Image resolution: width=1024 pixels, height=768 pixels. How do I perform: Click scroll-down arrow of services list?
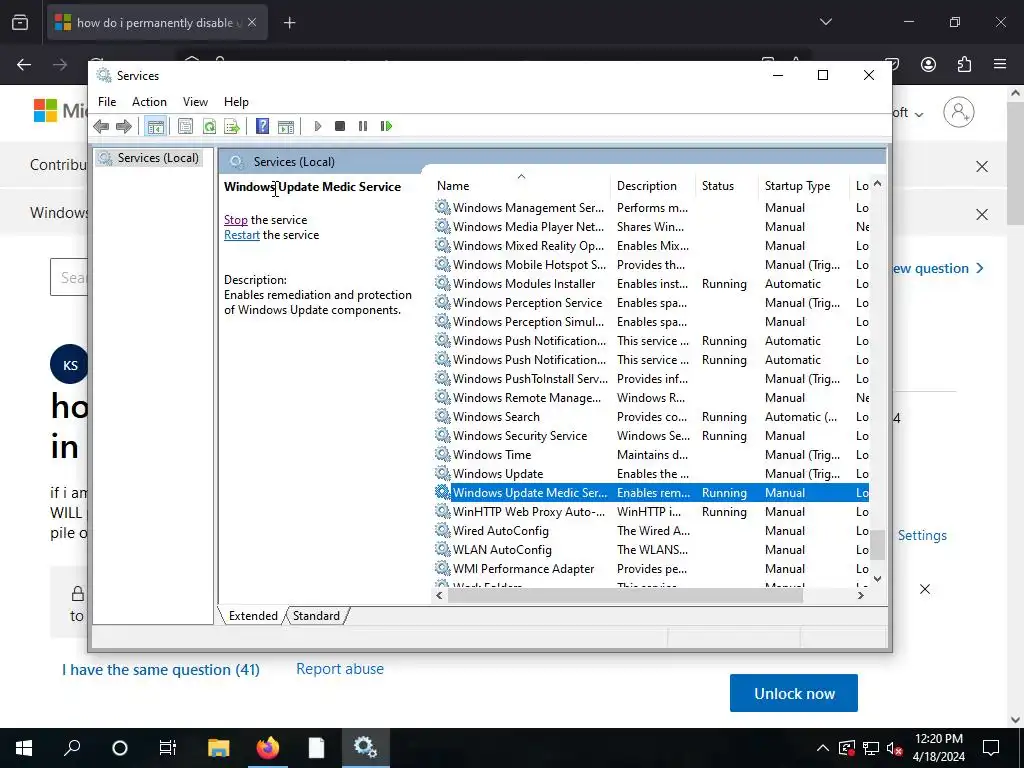point(877,578)
